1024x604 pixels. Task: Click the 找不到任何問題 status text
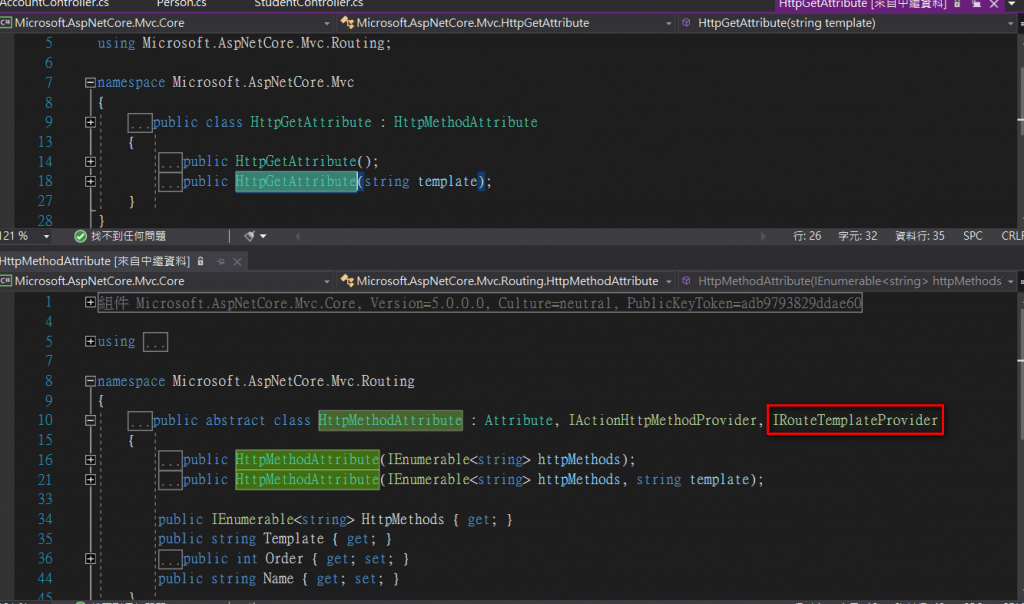[128, 236]
